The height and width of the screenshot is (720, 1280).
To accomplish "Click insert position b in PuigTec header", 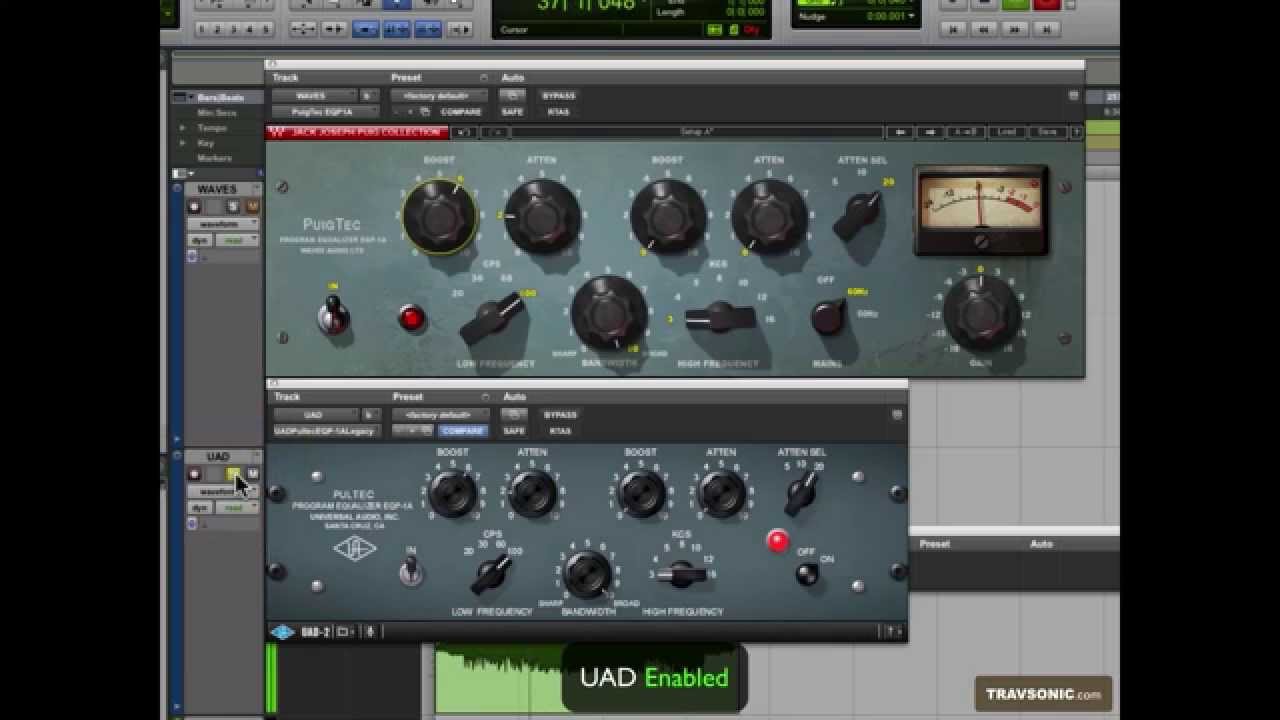I will tap(368, 96).
